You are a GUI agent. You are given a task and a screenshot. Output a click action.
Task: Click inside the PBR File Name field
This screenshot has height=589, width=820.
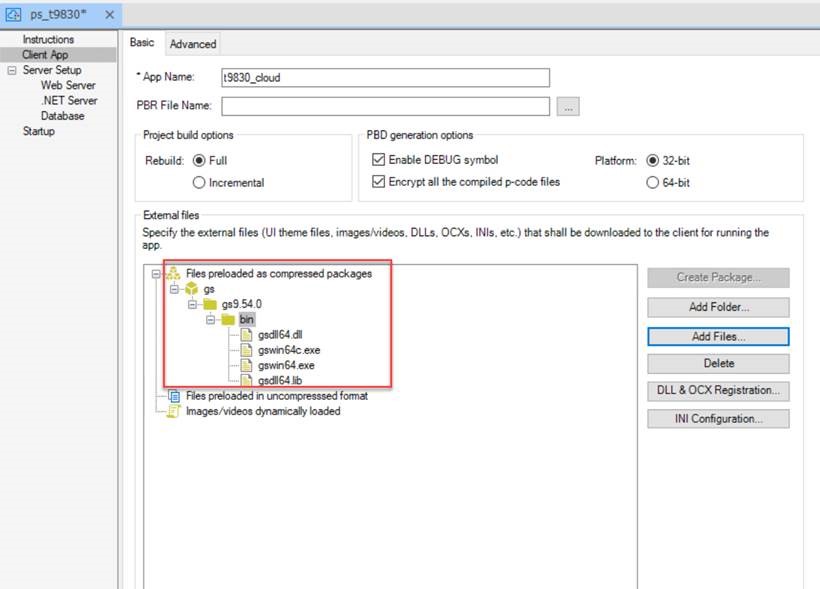pos(386,107)
